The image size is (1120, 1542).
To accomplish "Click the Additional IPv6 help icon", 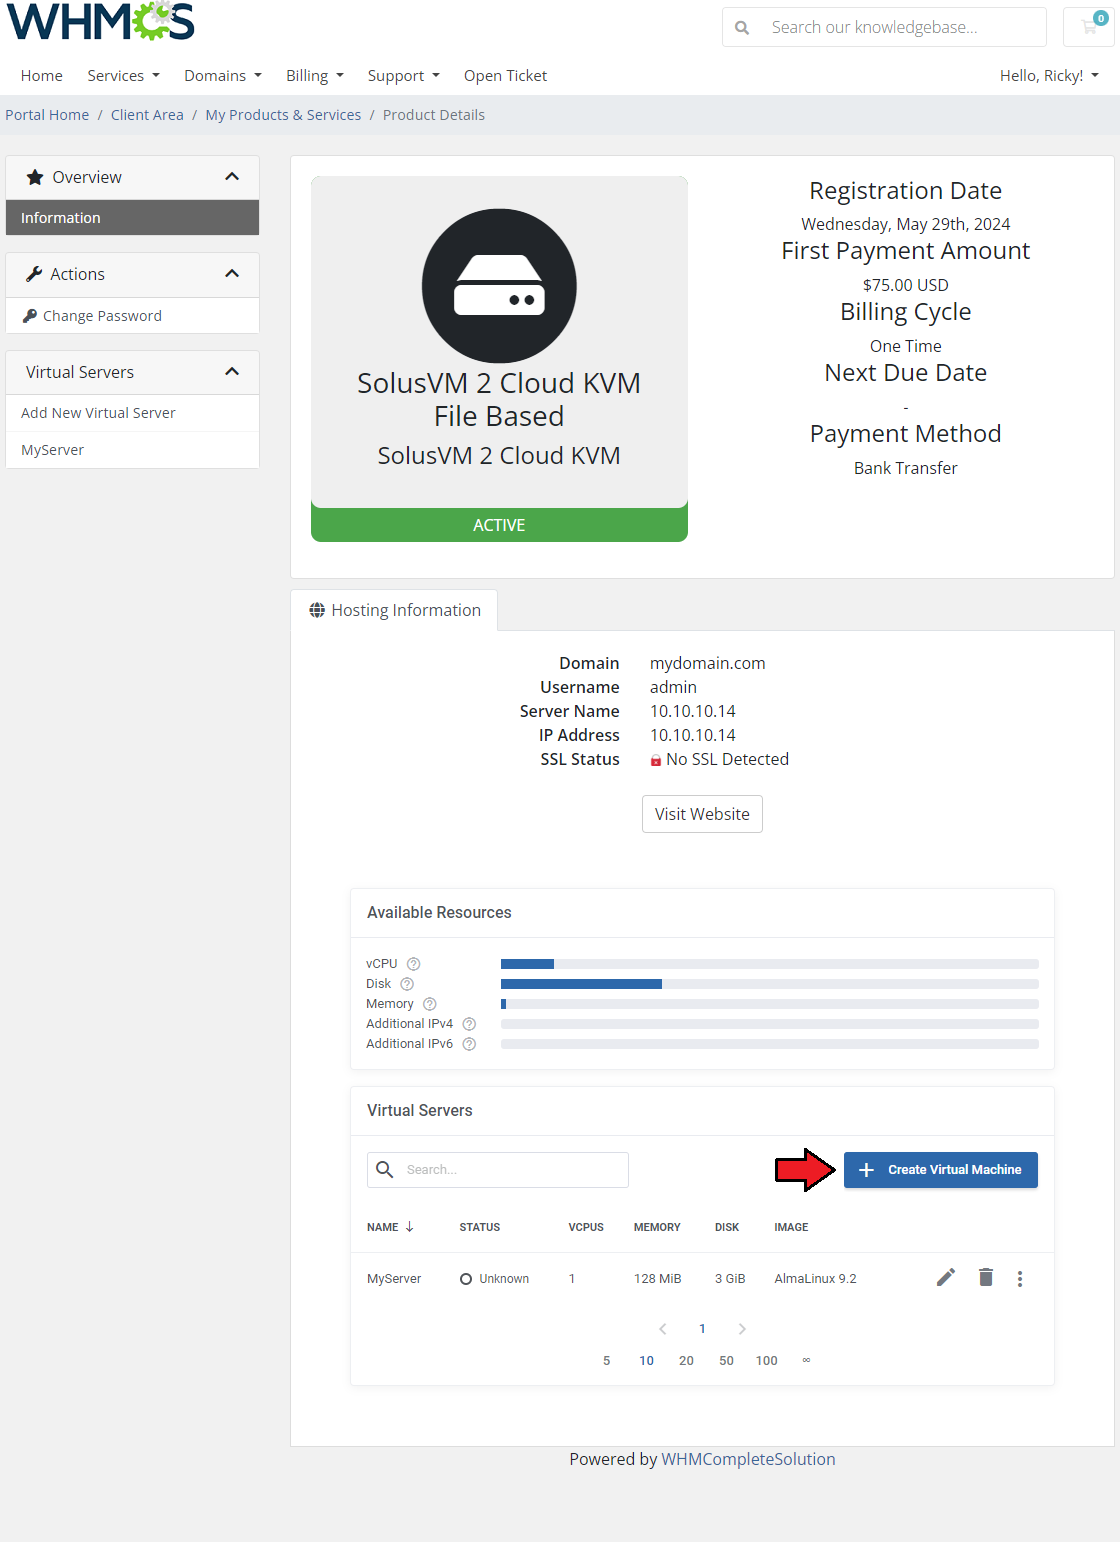I will click(x=469, y=1044).
